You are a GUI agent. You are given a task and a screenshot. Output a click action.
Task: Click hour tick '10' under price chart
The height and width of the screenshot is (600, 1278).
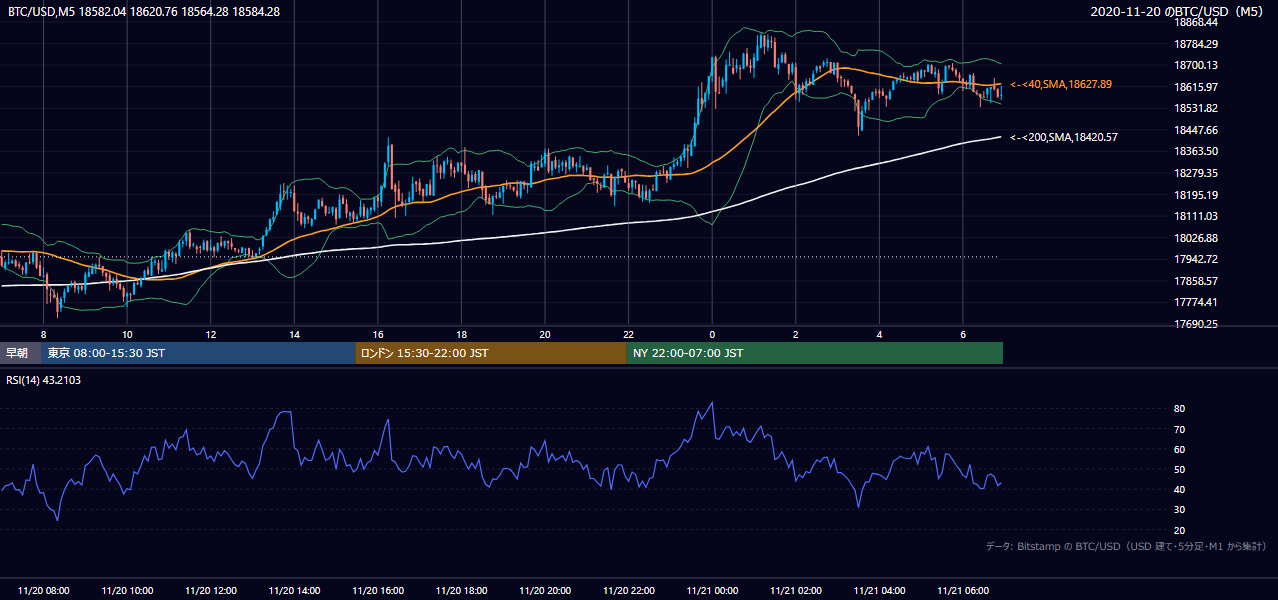pos(127,334)
